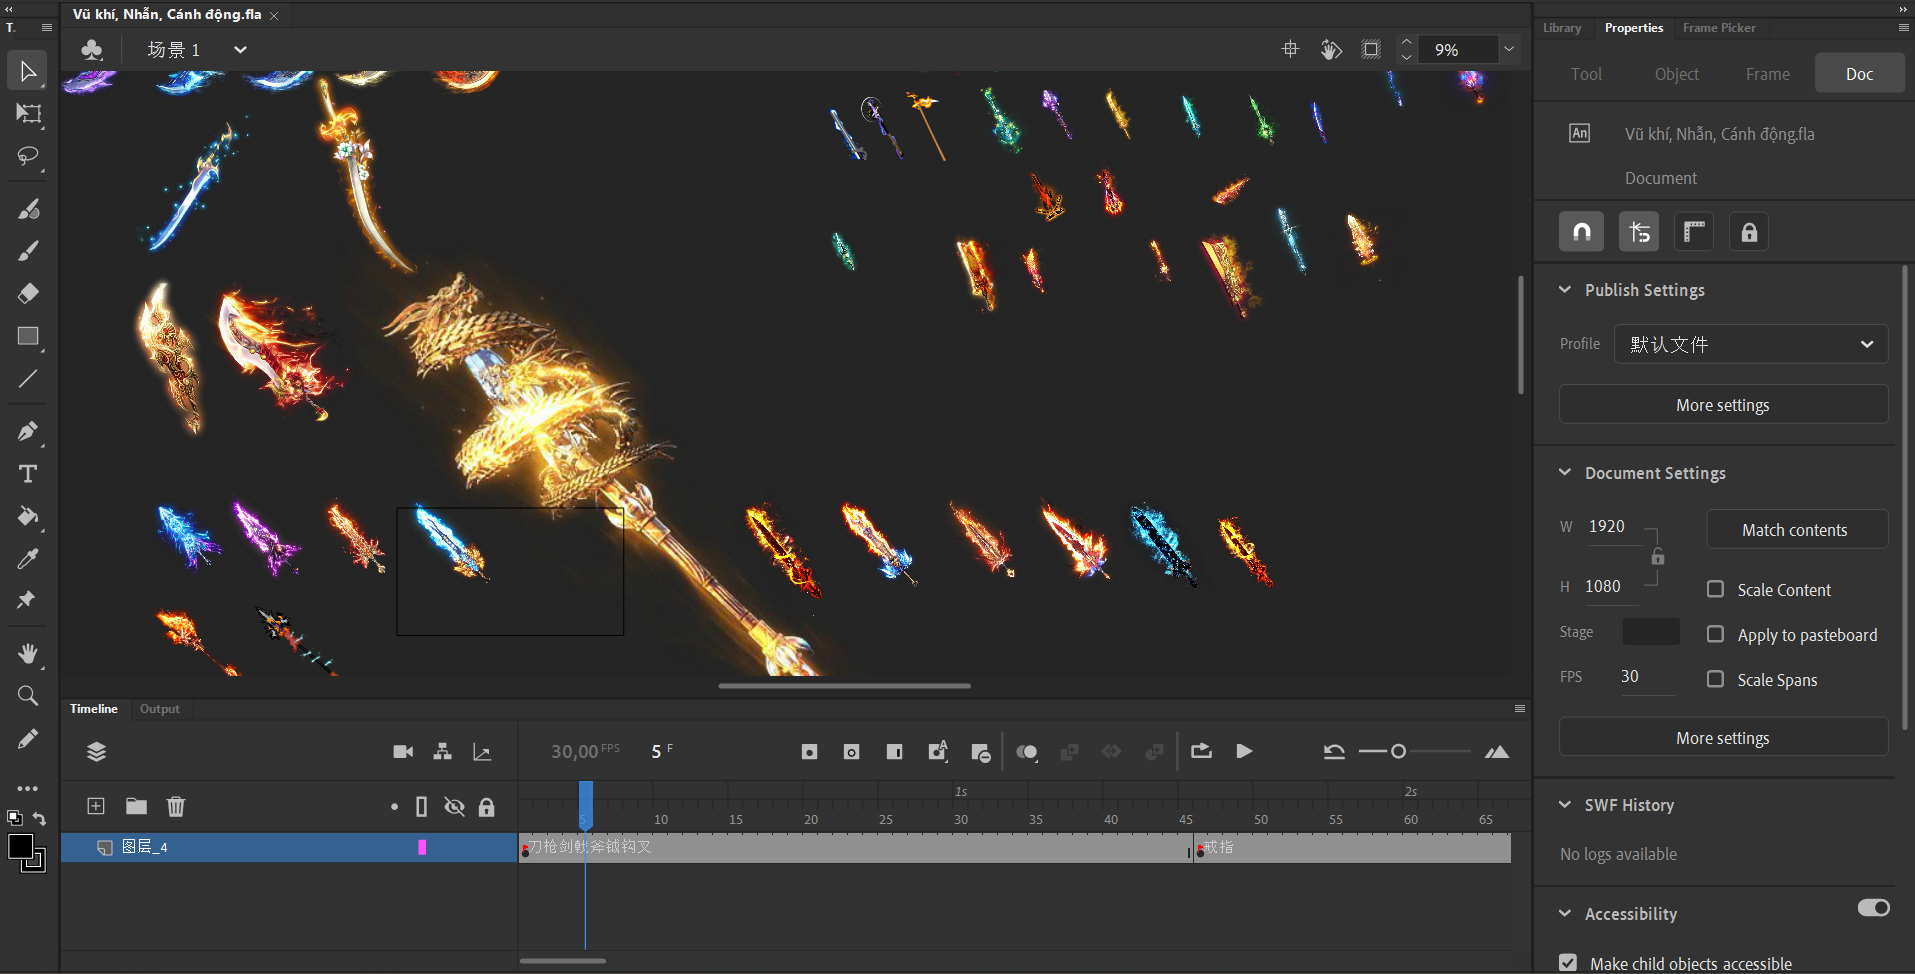Collapse the Document Settings section
Viewport: 1915px width, 974px height.
pos(1565,473)
